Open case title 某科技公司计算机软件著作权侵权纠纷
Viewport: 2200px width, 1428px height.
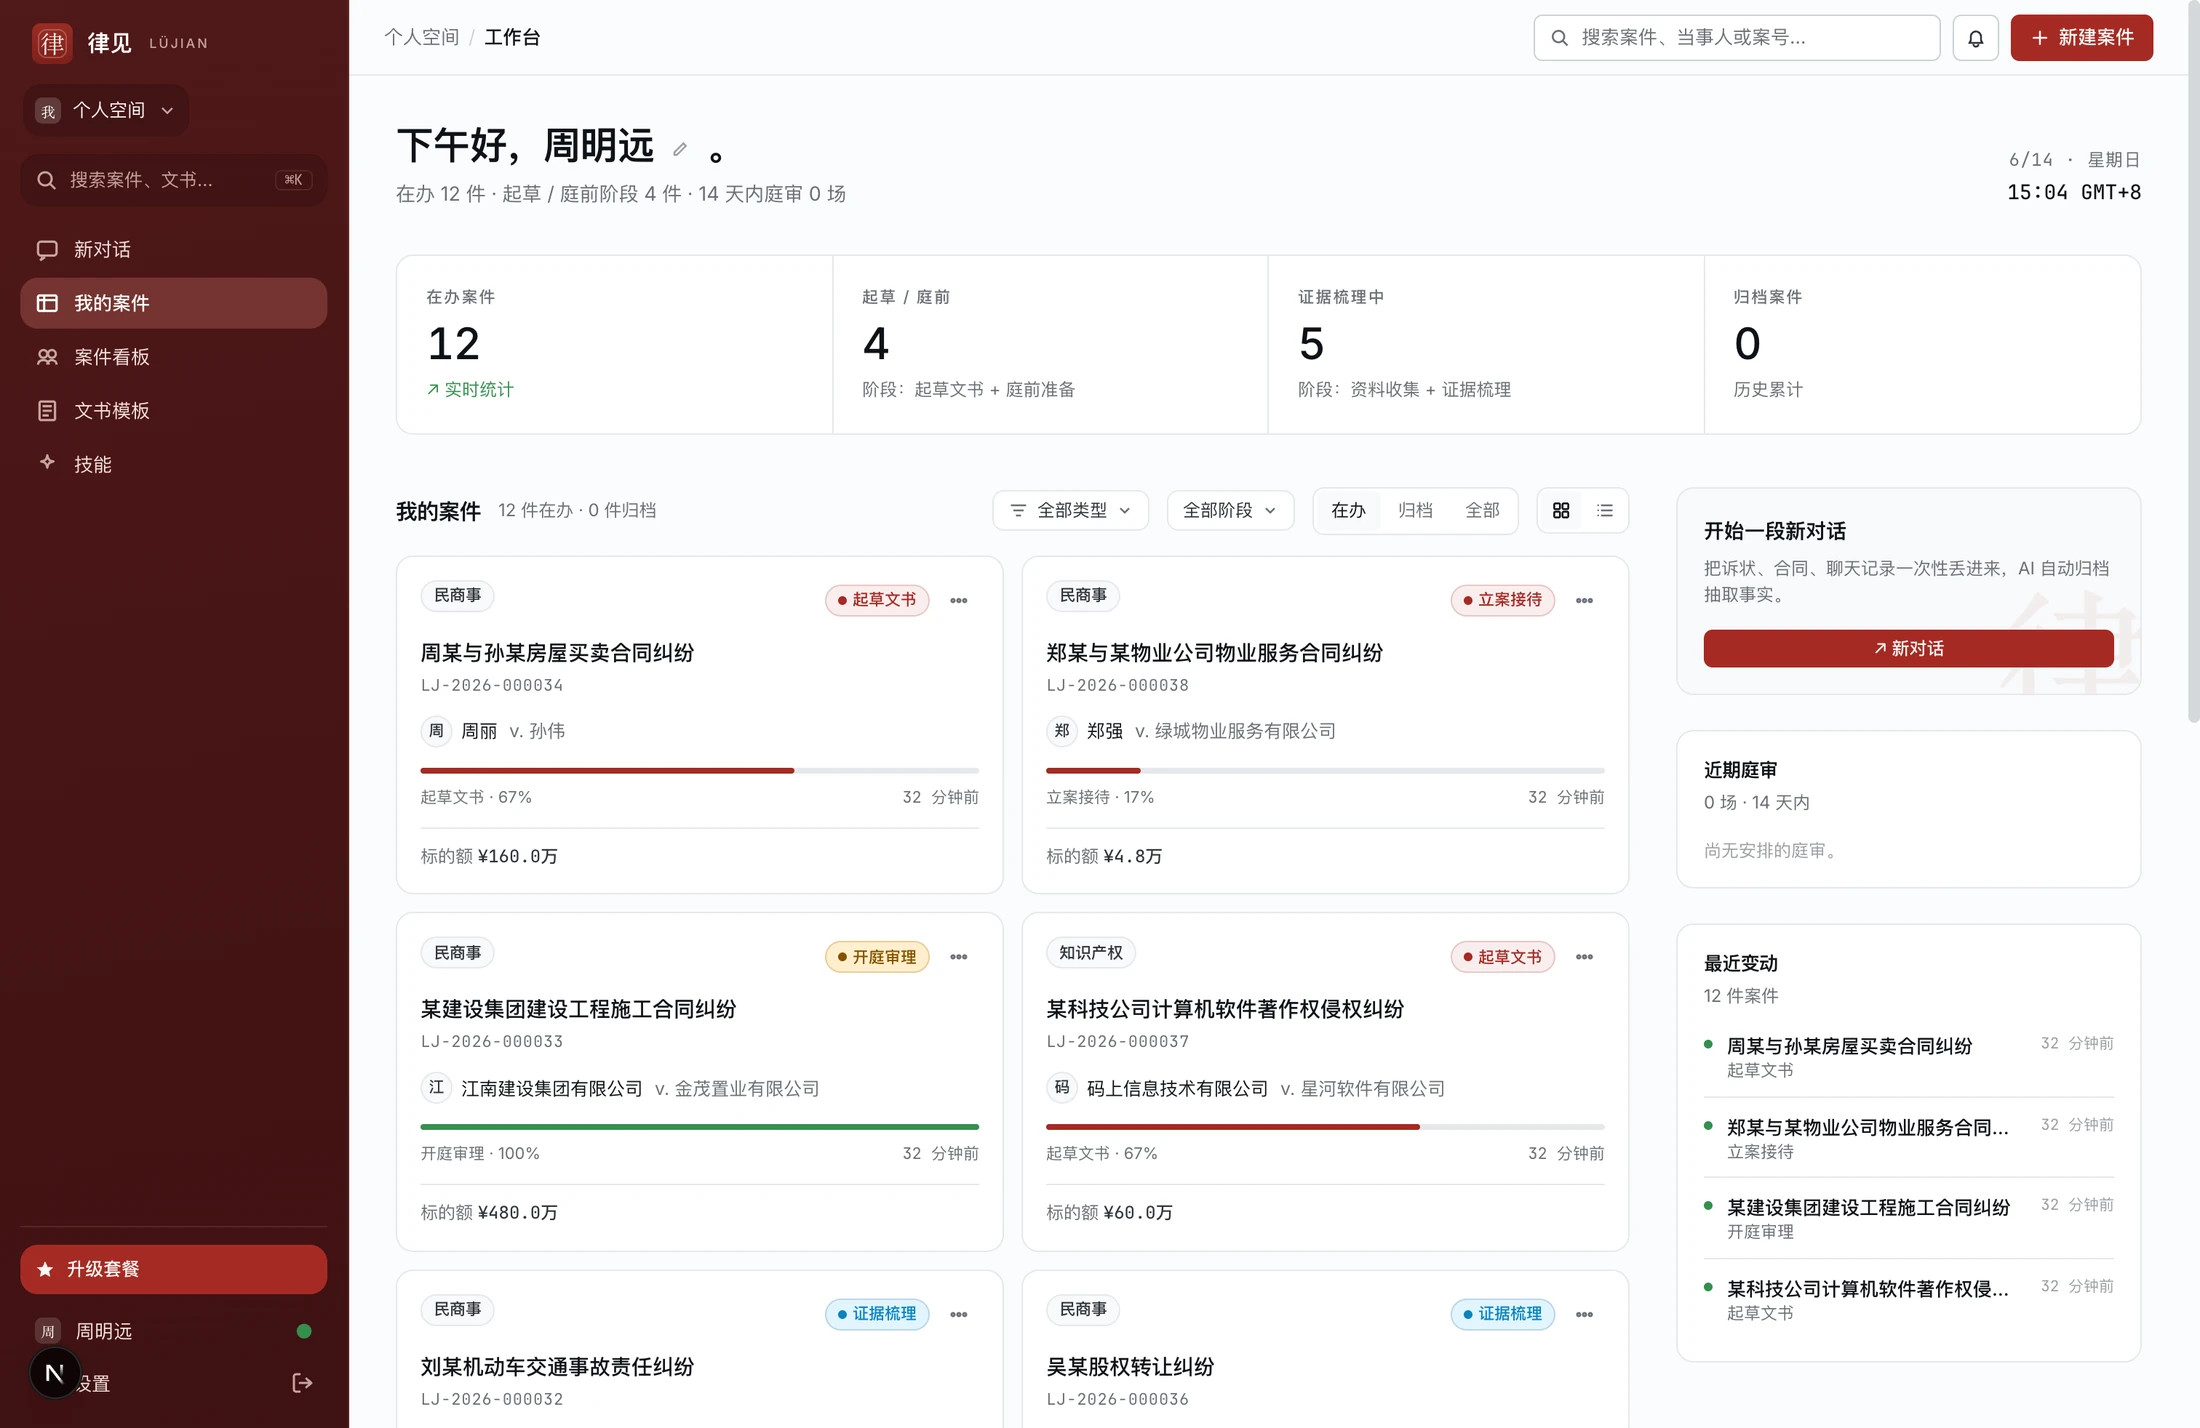pyautogui.click(x=1225, y=1009)
